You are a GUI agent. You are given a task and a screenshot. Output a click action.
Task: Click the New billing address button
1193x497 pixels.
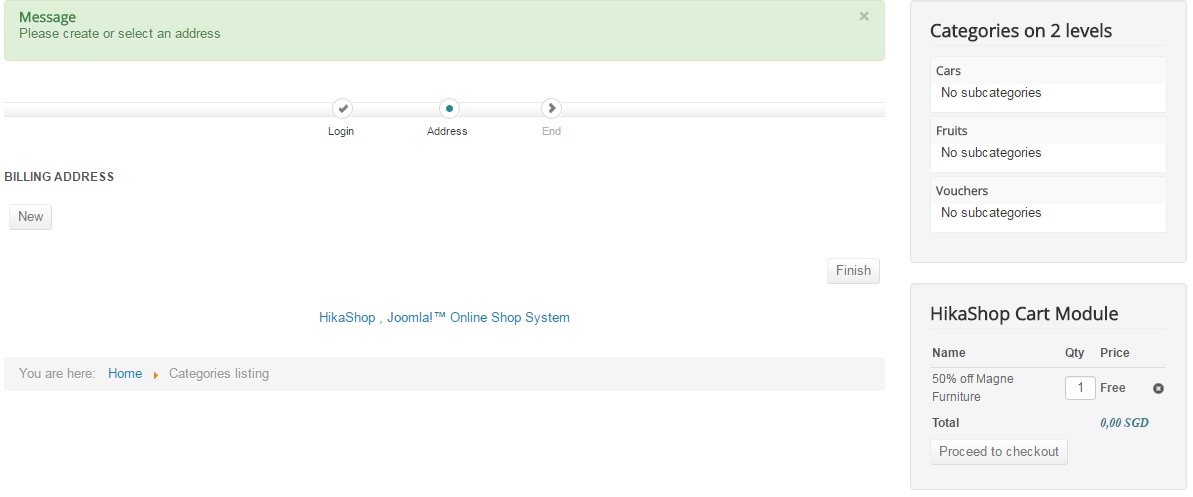click(30, 217)
